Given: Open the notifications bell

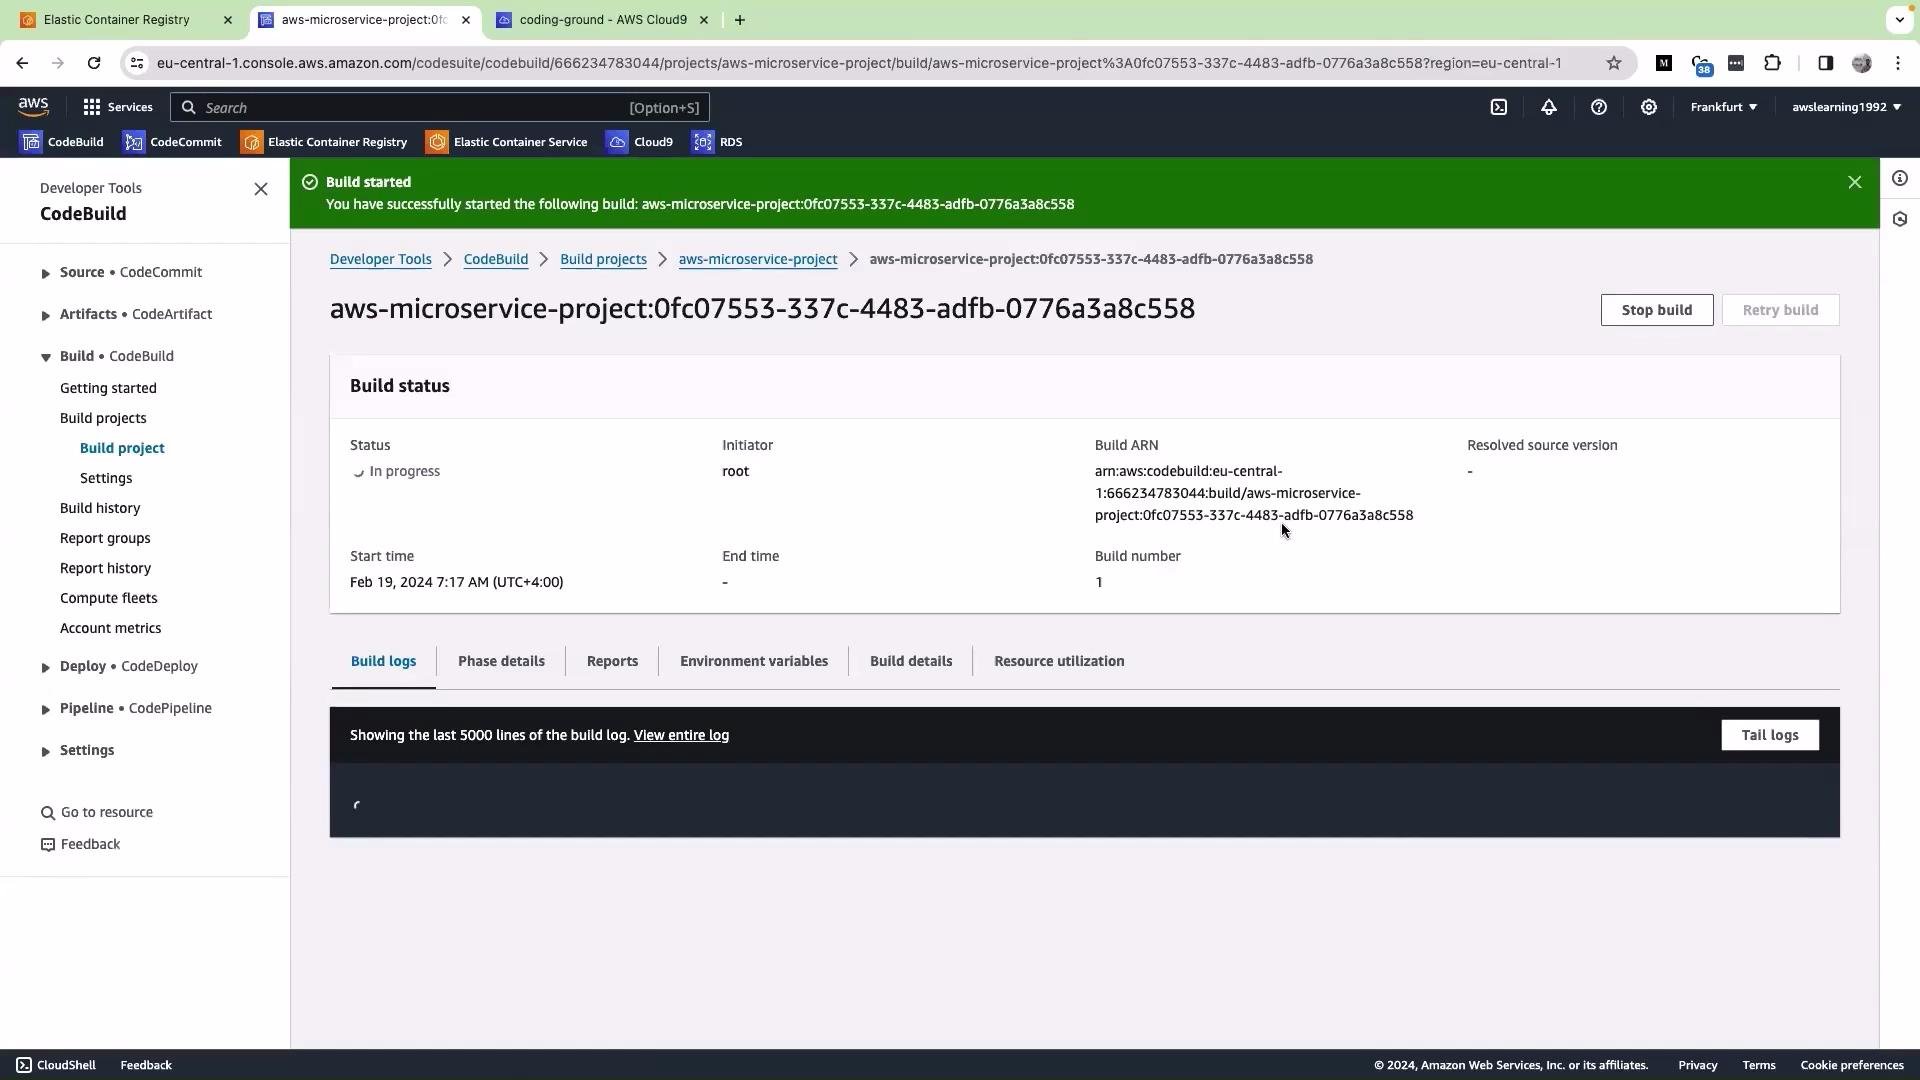Looking at the screenshot, I should (x=1548, y=107).
